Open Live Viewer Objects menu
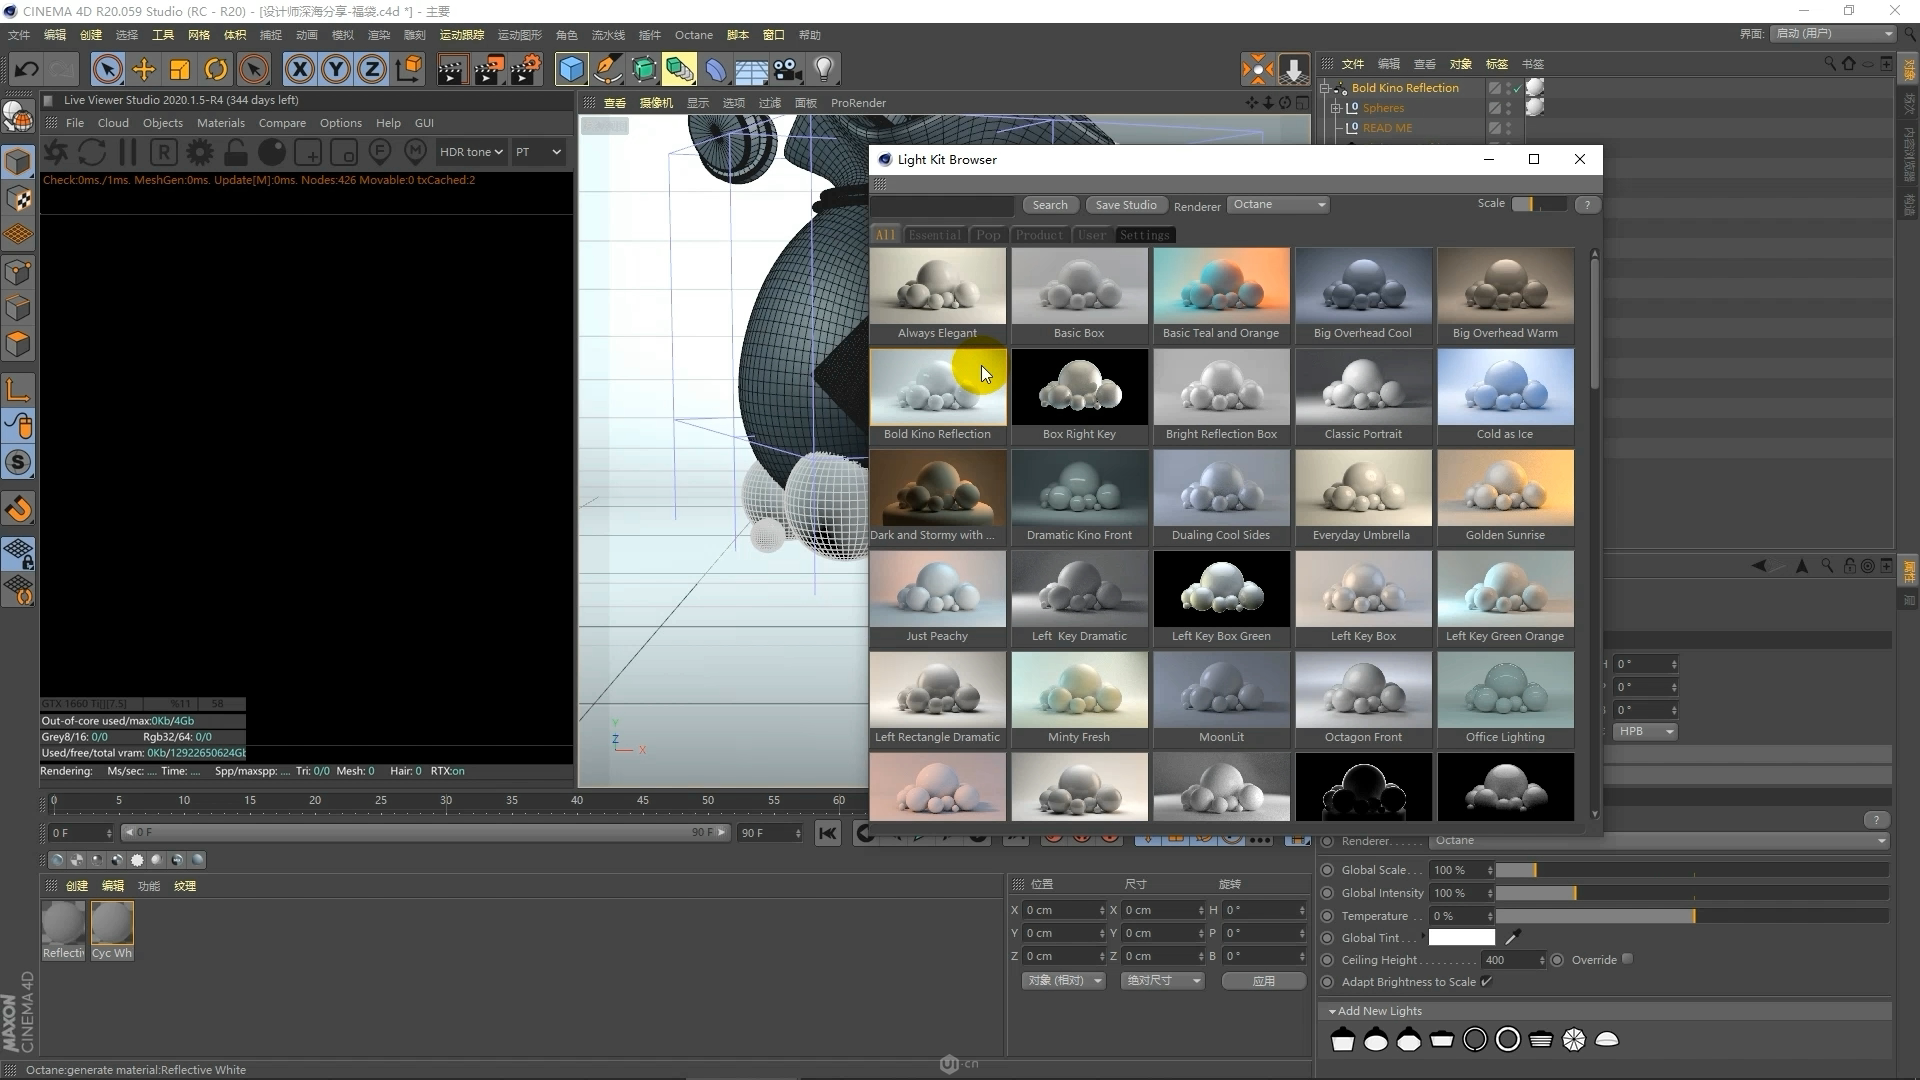 click(x=162, y=123)
